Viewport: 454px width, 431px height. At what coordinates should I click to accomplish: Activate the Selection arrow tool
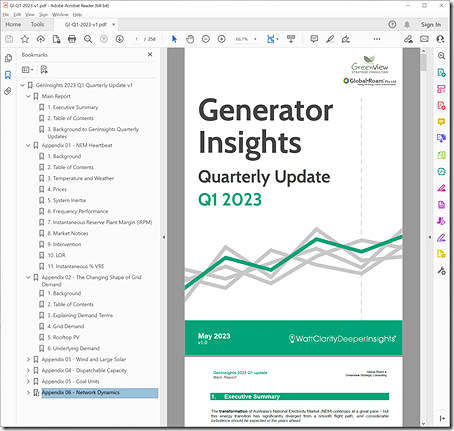pos(174,39)
